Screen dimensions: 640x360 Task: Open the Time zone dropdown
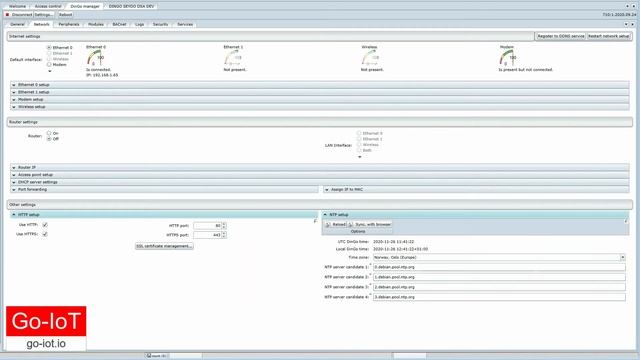click(622, 258)
